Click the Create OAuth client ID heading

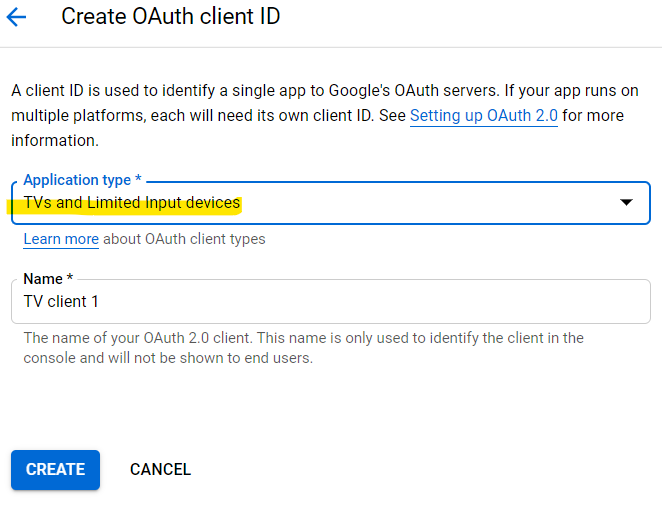click(x=171, y=16)
